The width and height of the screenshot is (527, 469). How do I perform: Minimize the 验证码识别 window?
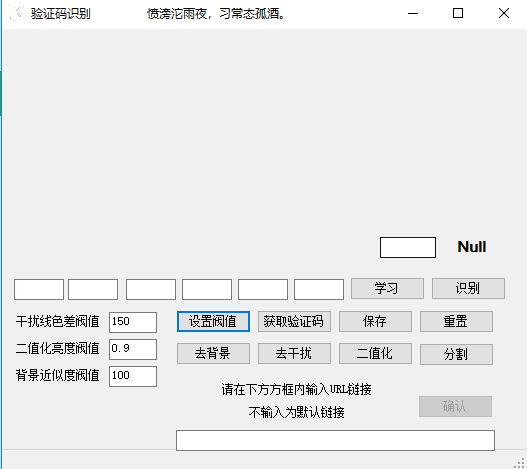(413, 13)
